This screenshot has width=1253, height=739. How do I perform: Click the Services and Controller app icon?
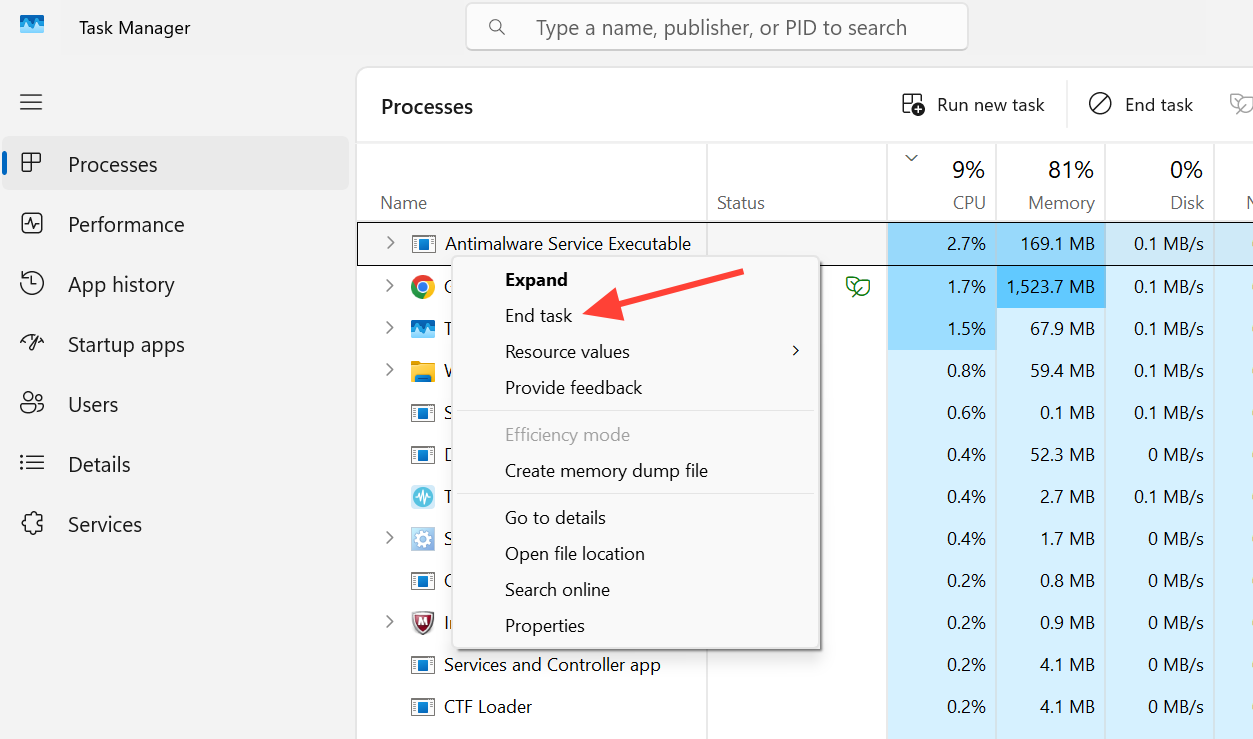point(423,665)
